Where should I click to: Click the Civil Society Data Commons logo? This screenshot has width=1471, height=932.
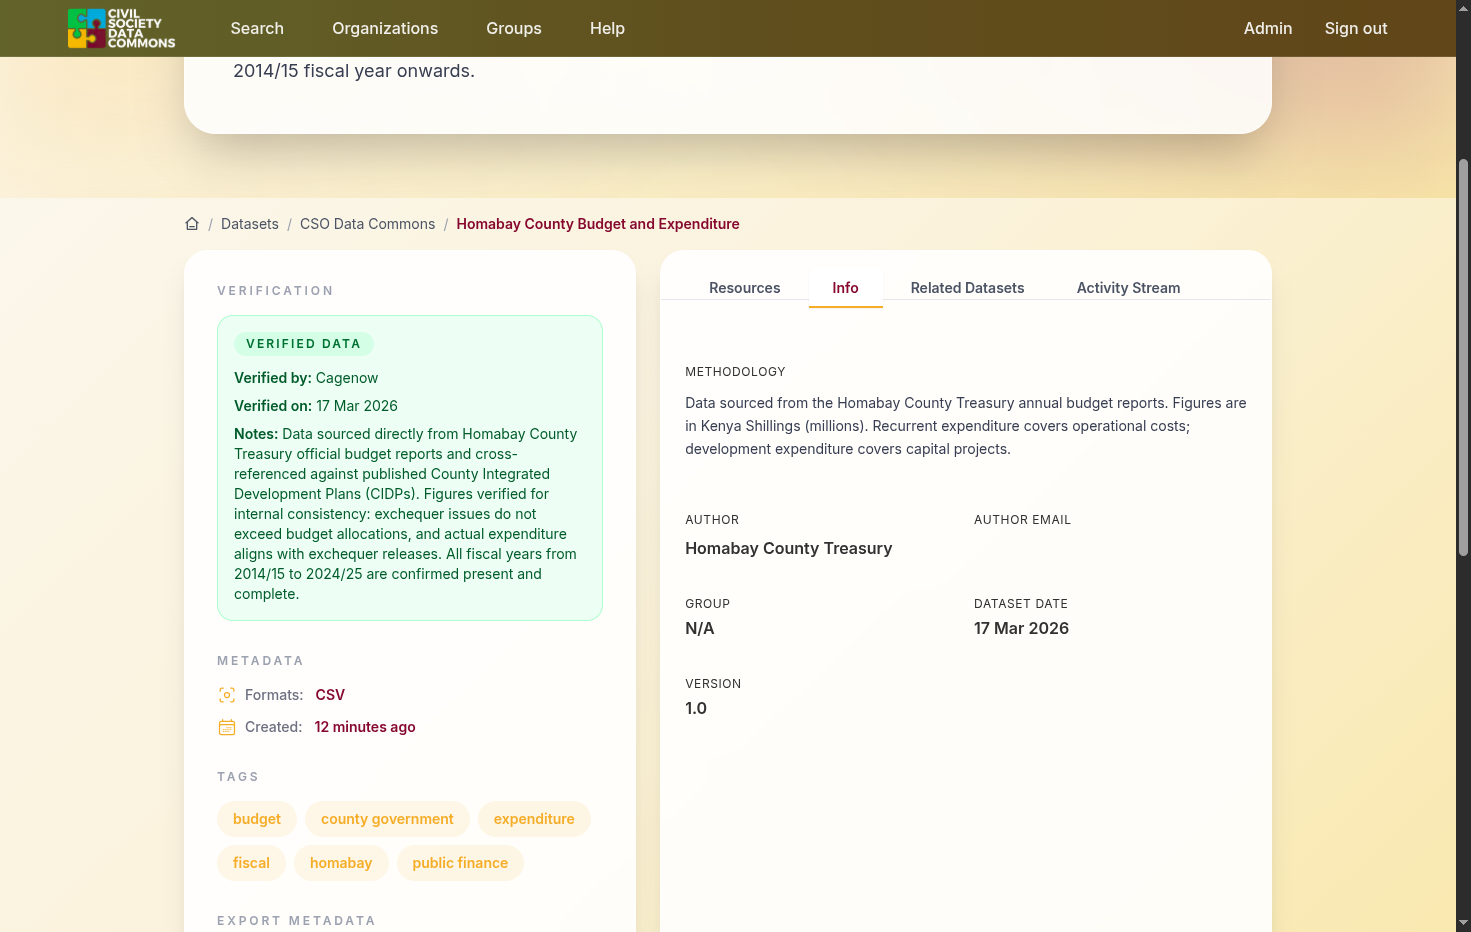click(x=121, y=28)
